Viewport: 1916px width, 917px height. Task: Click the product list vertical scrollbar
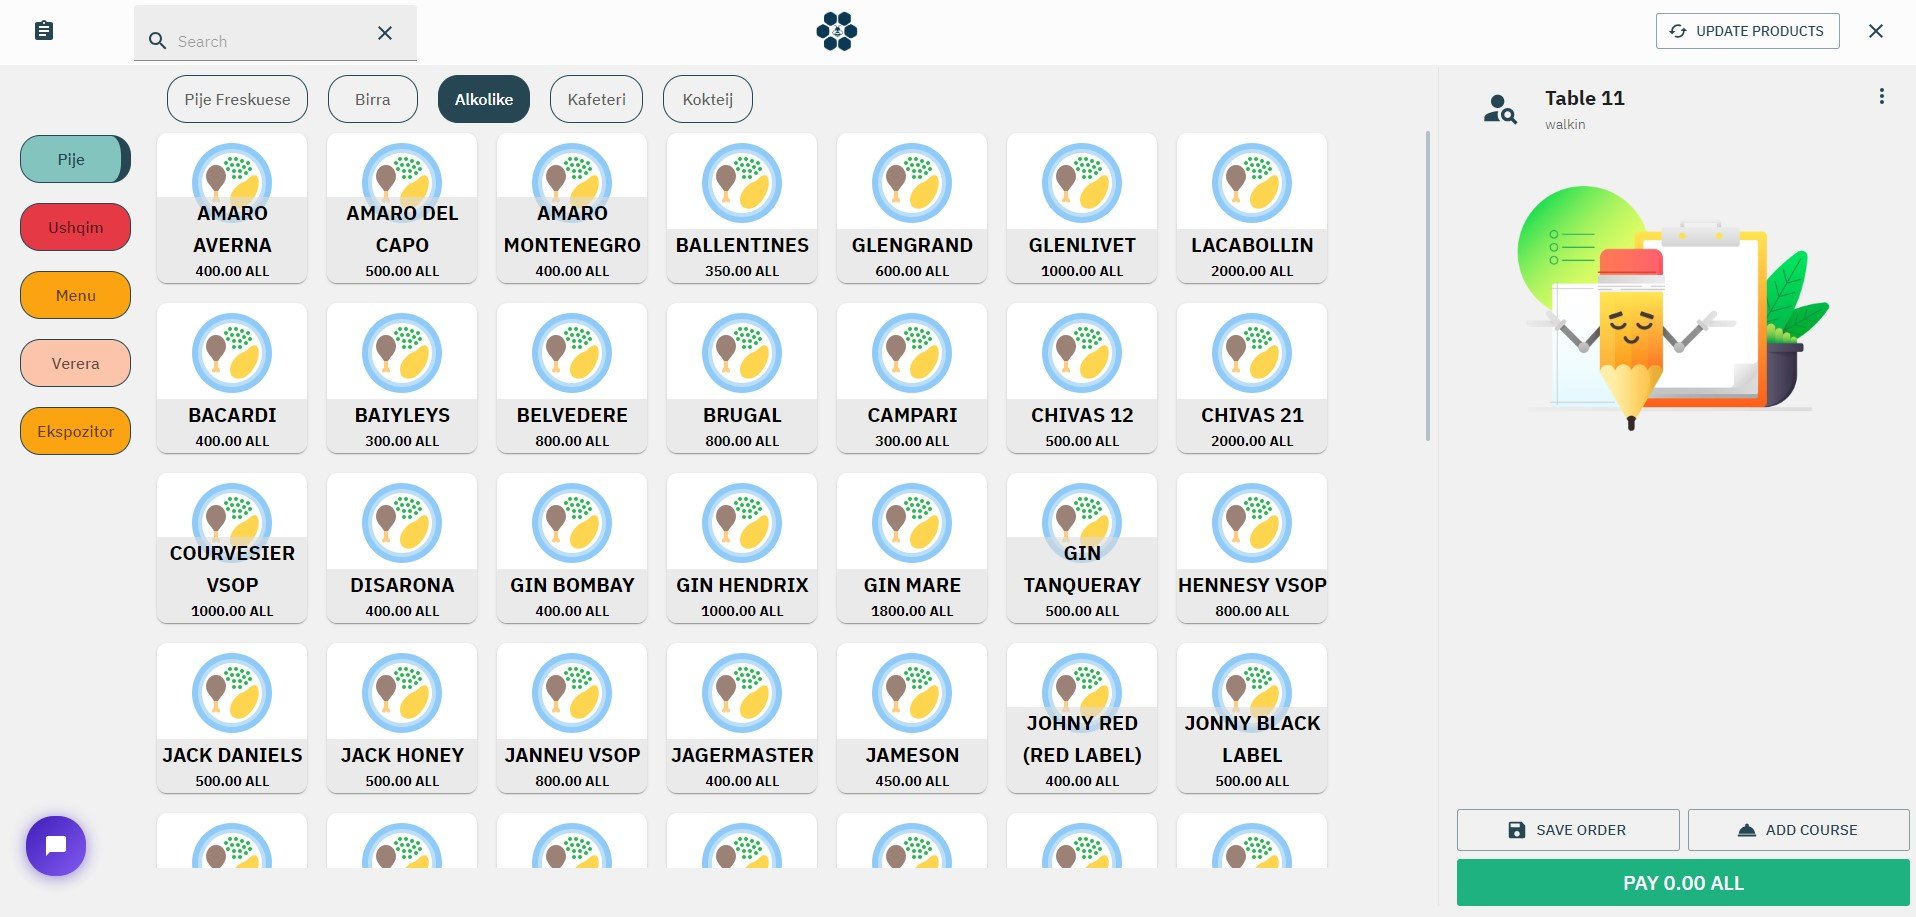1428,285
